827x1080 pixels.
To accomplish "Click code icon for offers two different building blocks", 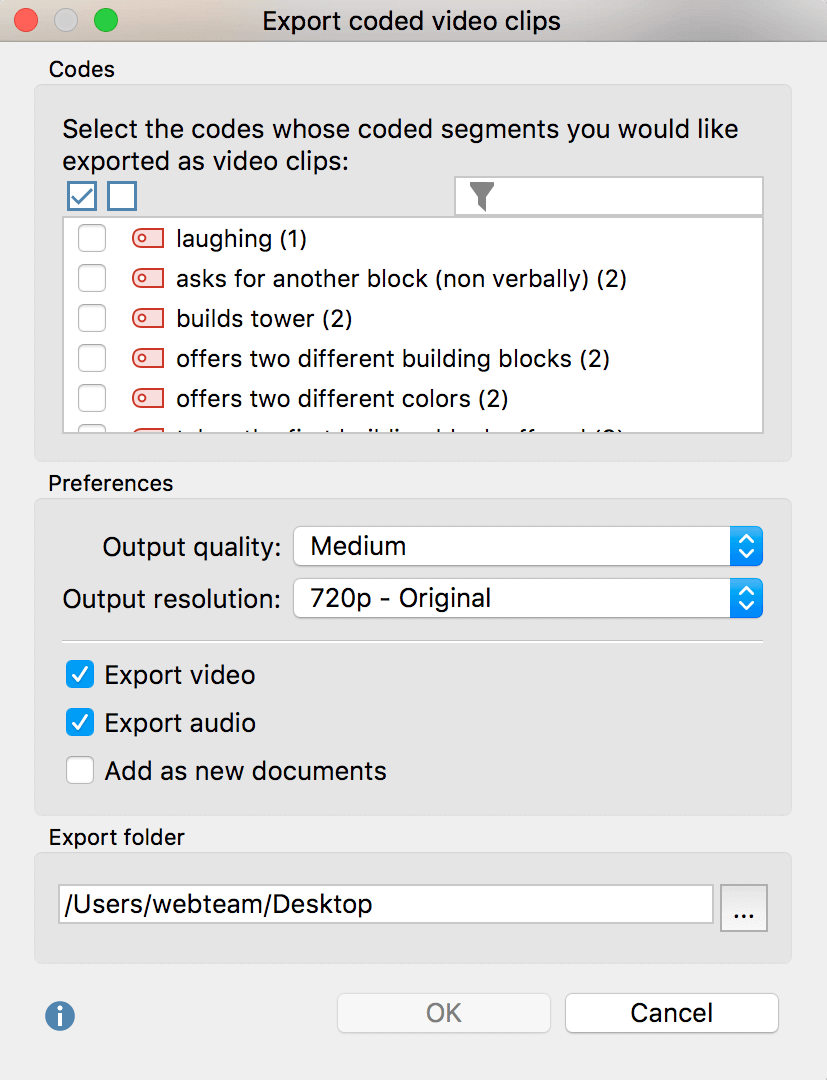I will coord(148,359).
